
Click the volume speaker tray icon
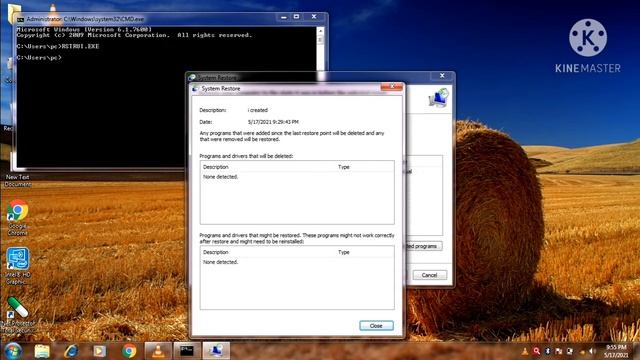[x=592, y=351]
